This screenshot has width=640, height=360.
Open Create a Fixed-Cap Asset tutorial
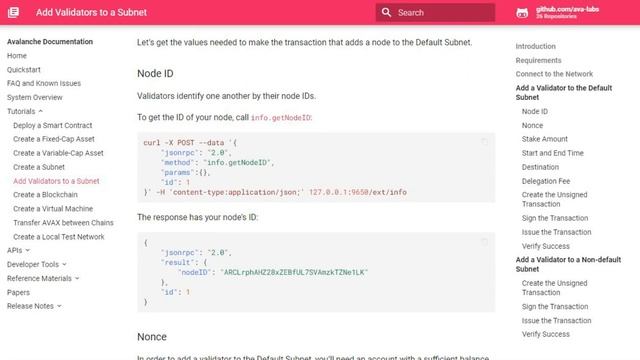(x=54, y=139)
